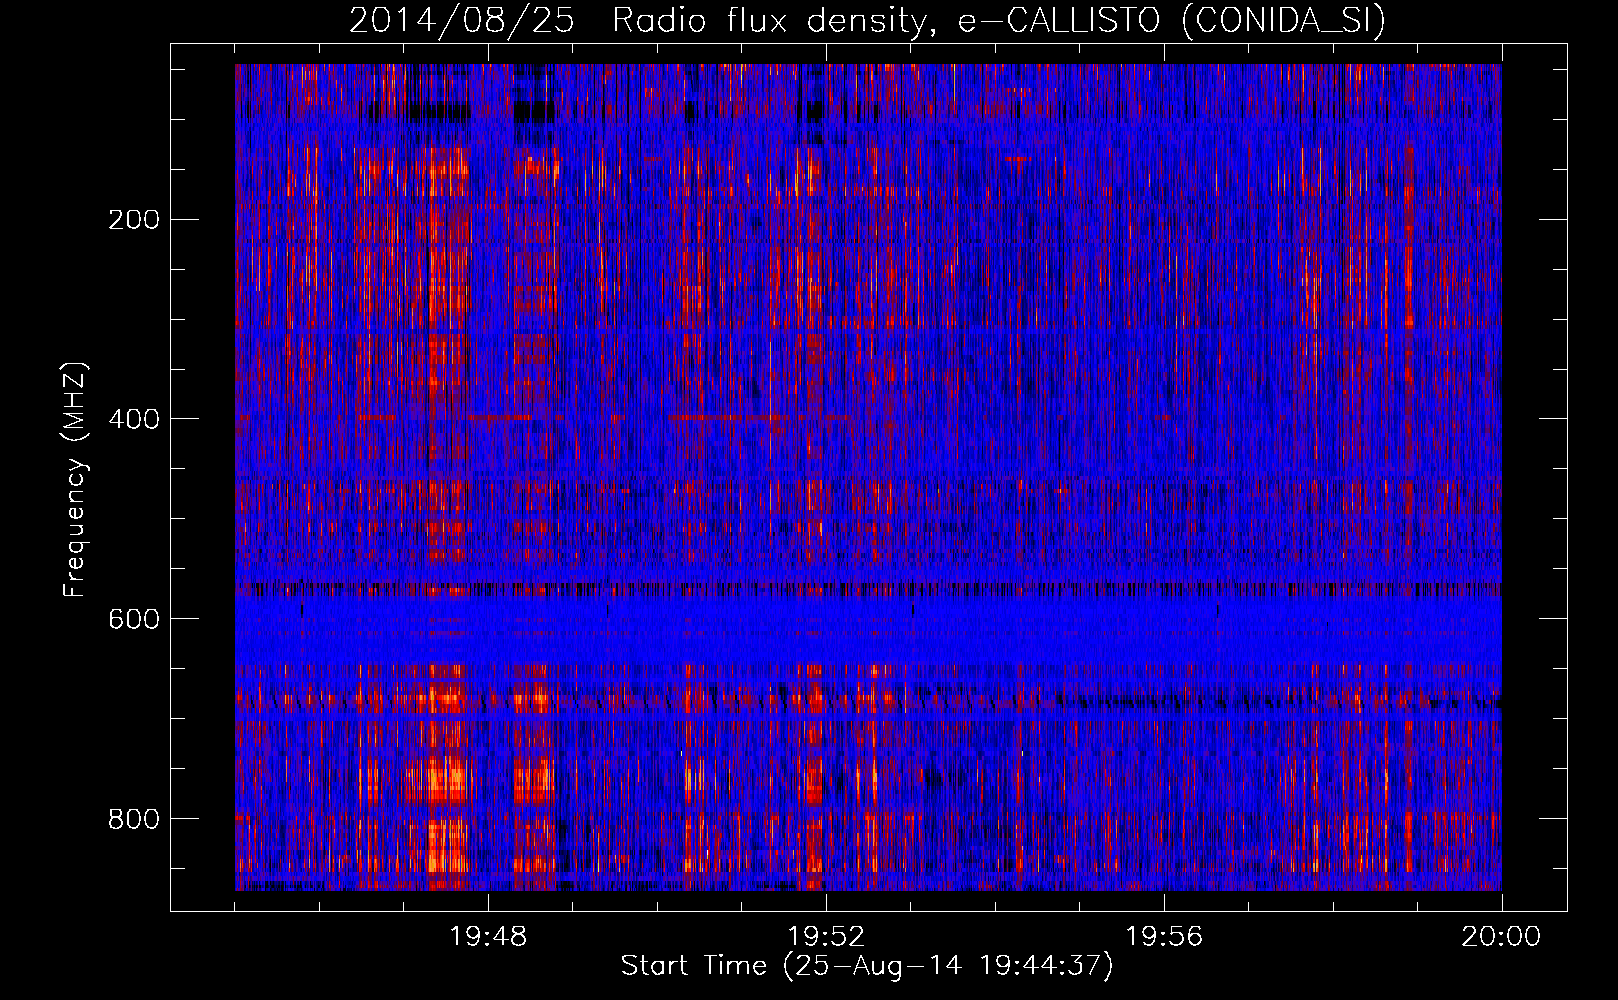Click the 'Frequency (MHZ)' axis label
The width and height of the screenshot is (1618, 1000).
point(75,479)
